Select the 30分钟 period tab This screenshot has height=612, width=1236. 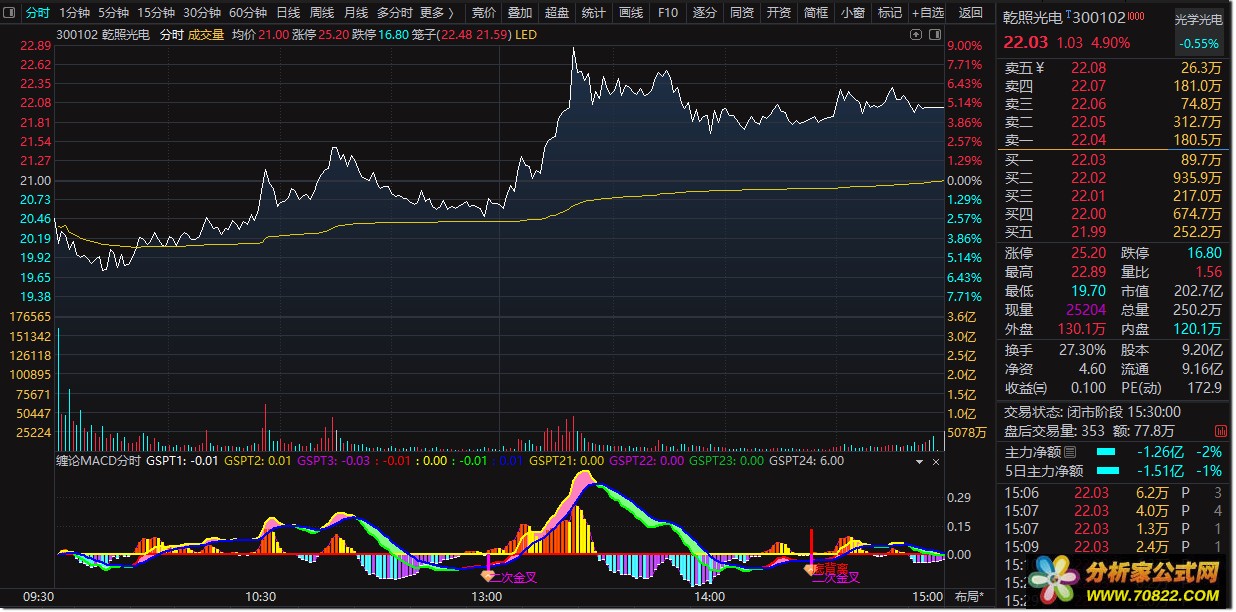pos(201,13)
